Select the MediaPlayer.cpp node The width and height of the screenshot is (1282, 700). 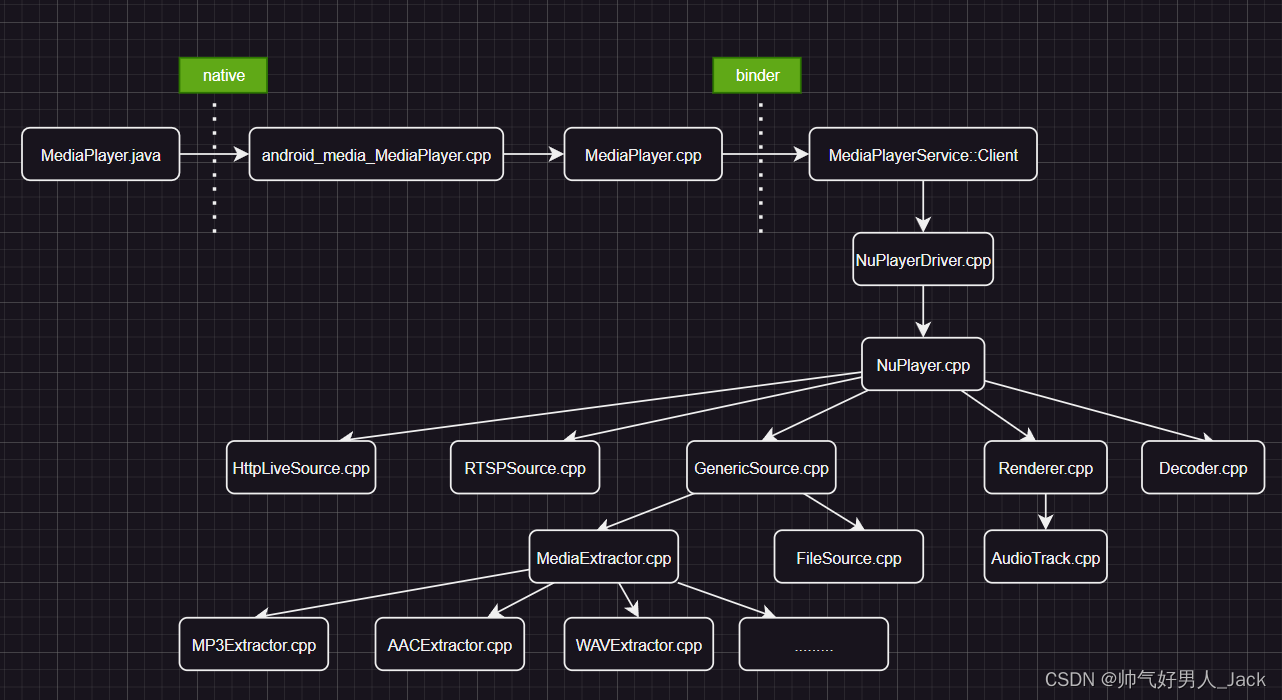643,154
